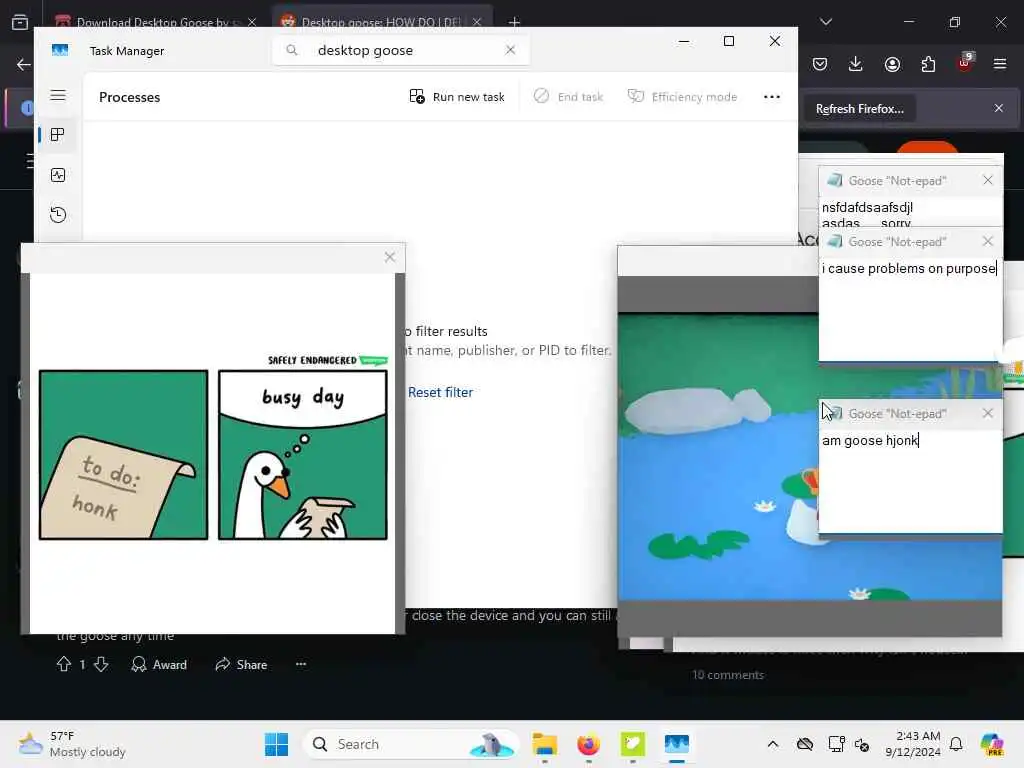1024x768 pixels.
Task: Open the clock showing 2:43 AM
Action: 913,744
